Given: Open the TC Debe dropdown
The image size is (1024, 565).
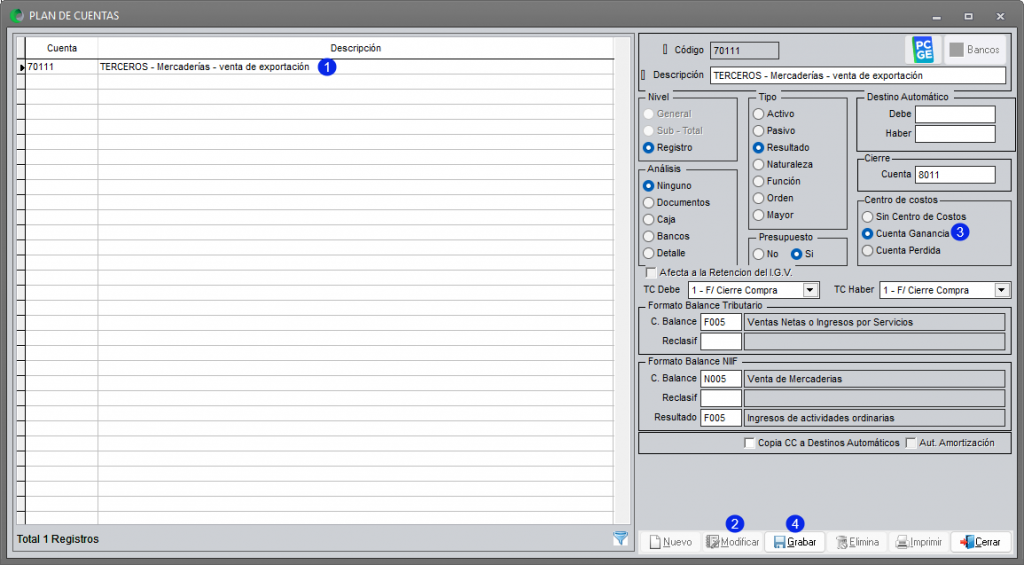Looking at the screenshot, I should point(810,290).
